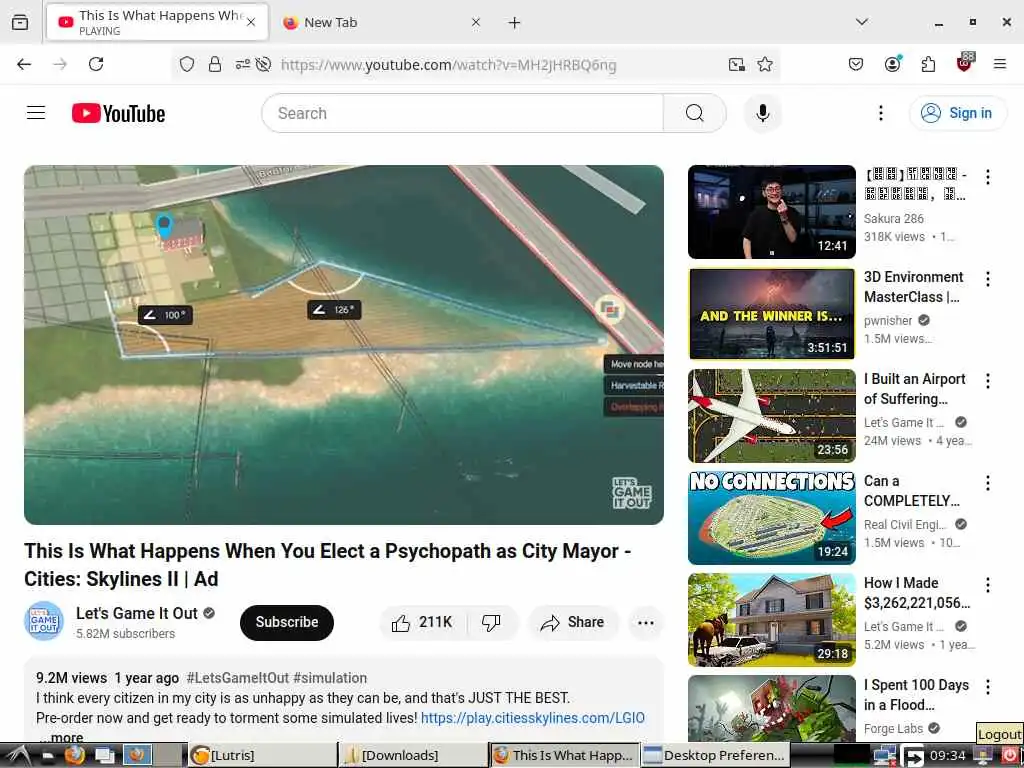Select the playing YouTube video tab
1024x768 pixels.
(157, 22)
